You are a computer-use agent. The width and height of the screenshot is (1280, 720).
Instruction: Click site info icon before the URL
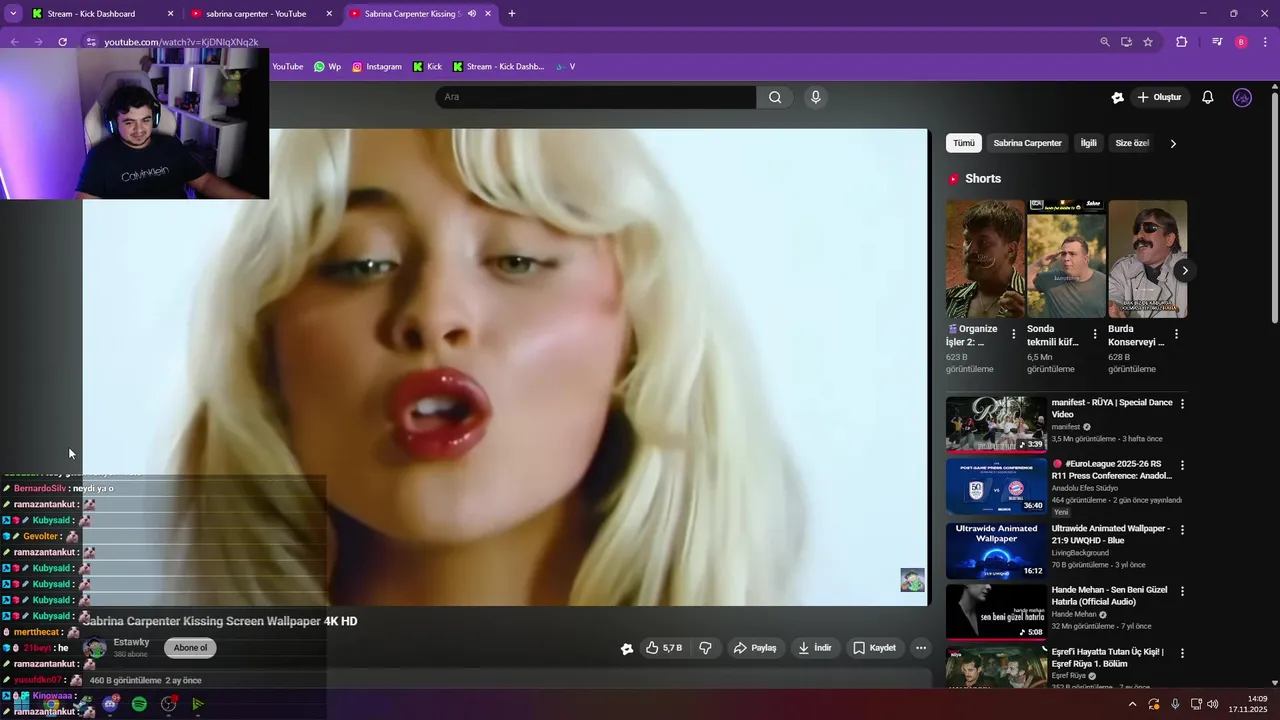[90, 42]
